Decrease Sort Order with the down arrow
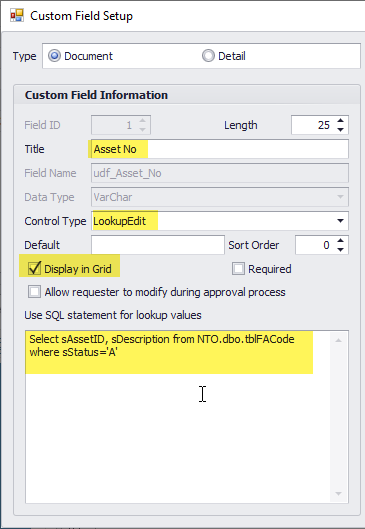365x529 pixels. (340, 250)
